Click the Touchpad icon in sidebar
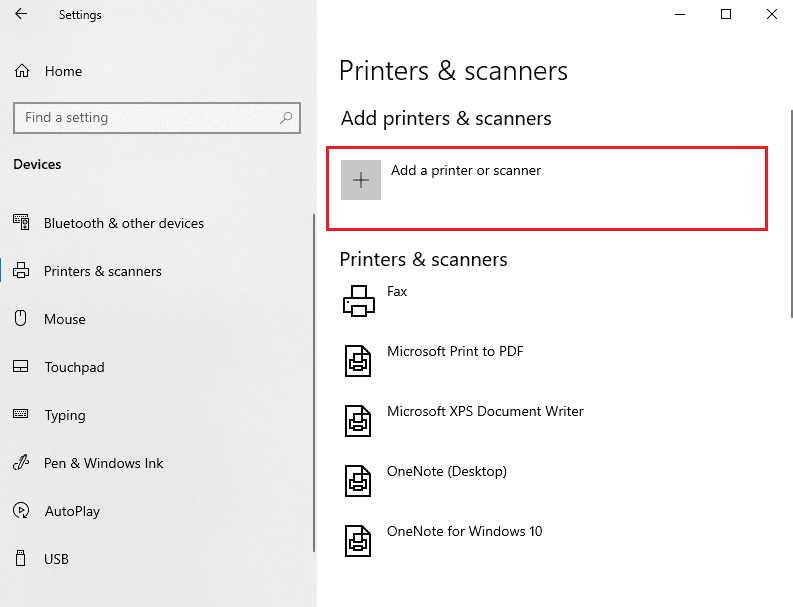The height and width of the screenshot is (607, 793). pyautogui.click(x=21, y=366)
